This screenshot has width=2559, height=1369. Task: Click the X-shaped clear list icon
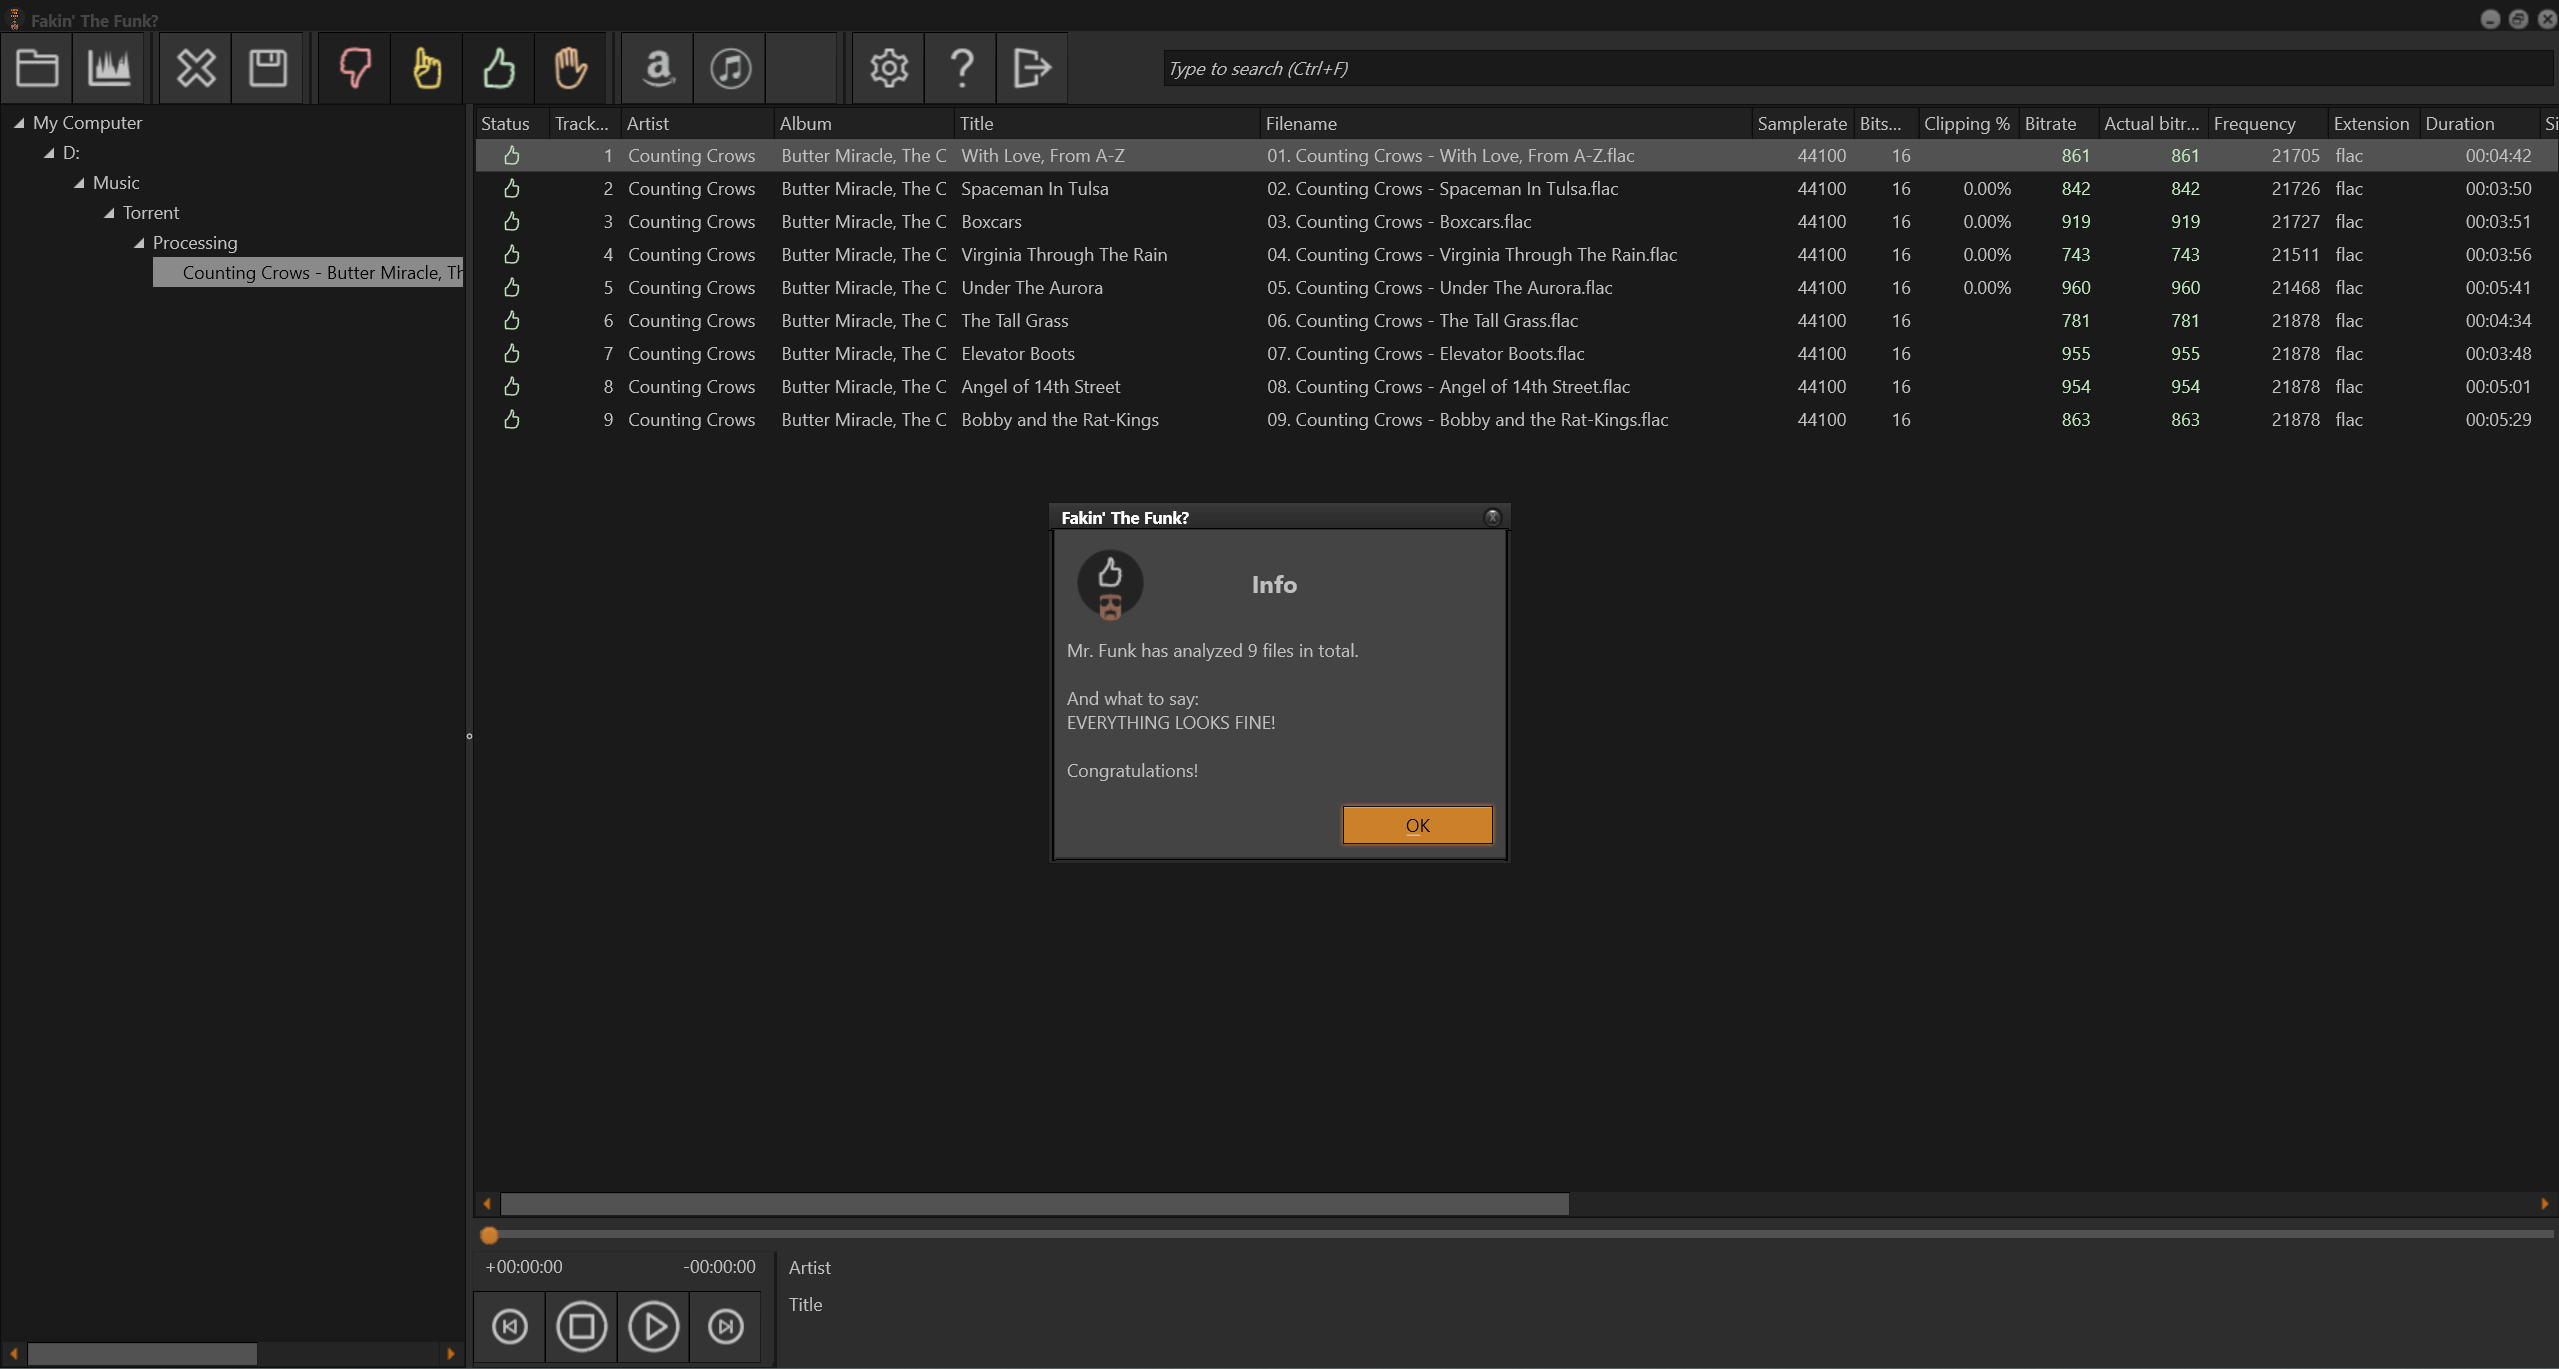click(196, 68)
